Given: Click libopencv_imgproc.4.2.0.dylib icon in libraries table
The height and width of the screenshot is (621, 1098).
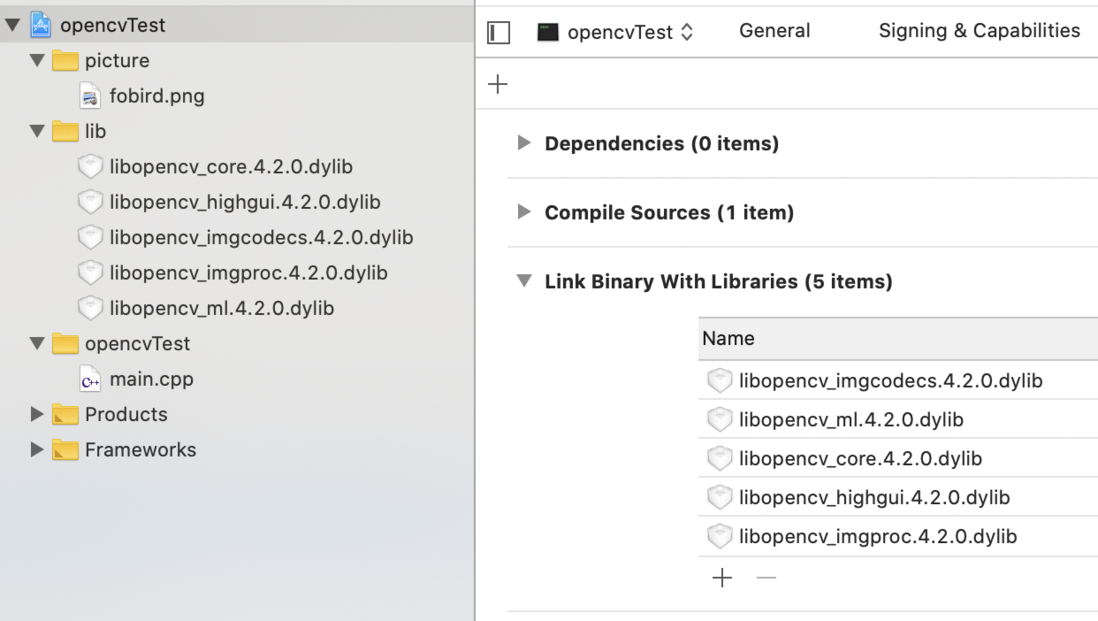Looking at the screenshot, I should [719, 536].
